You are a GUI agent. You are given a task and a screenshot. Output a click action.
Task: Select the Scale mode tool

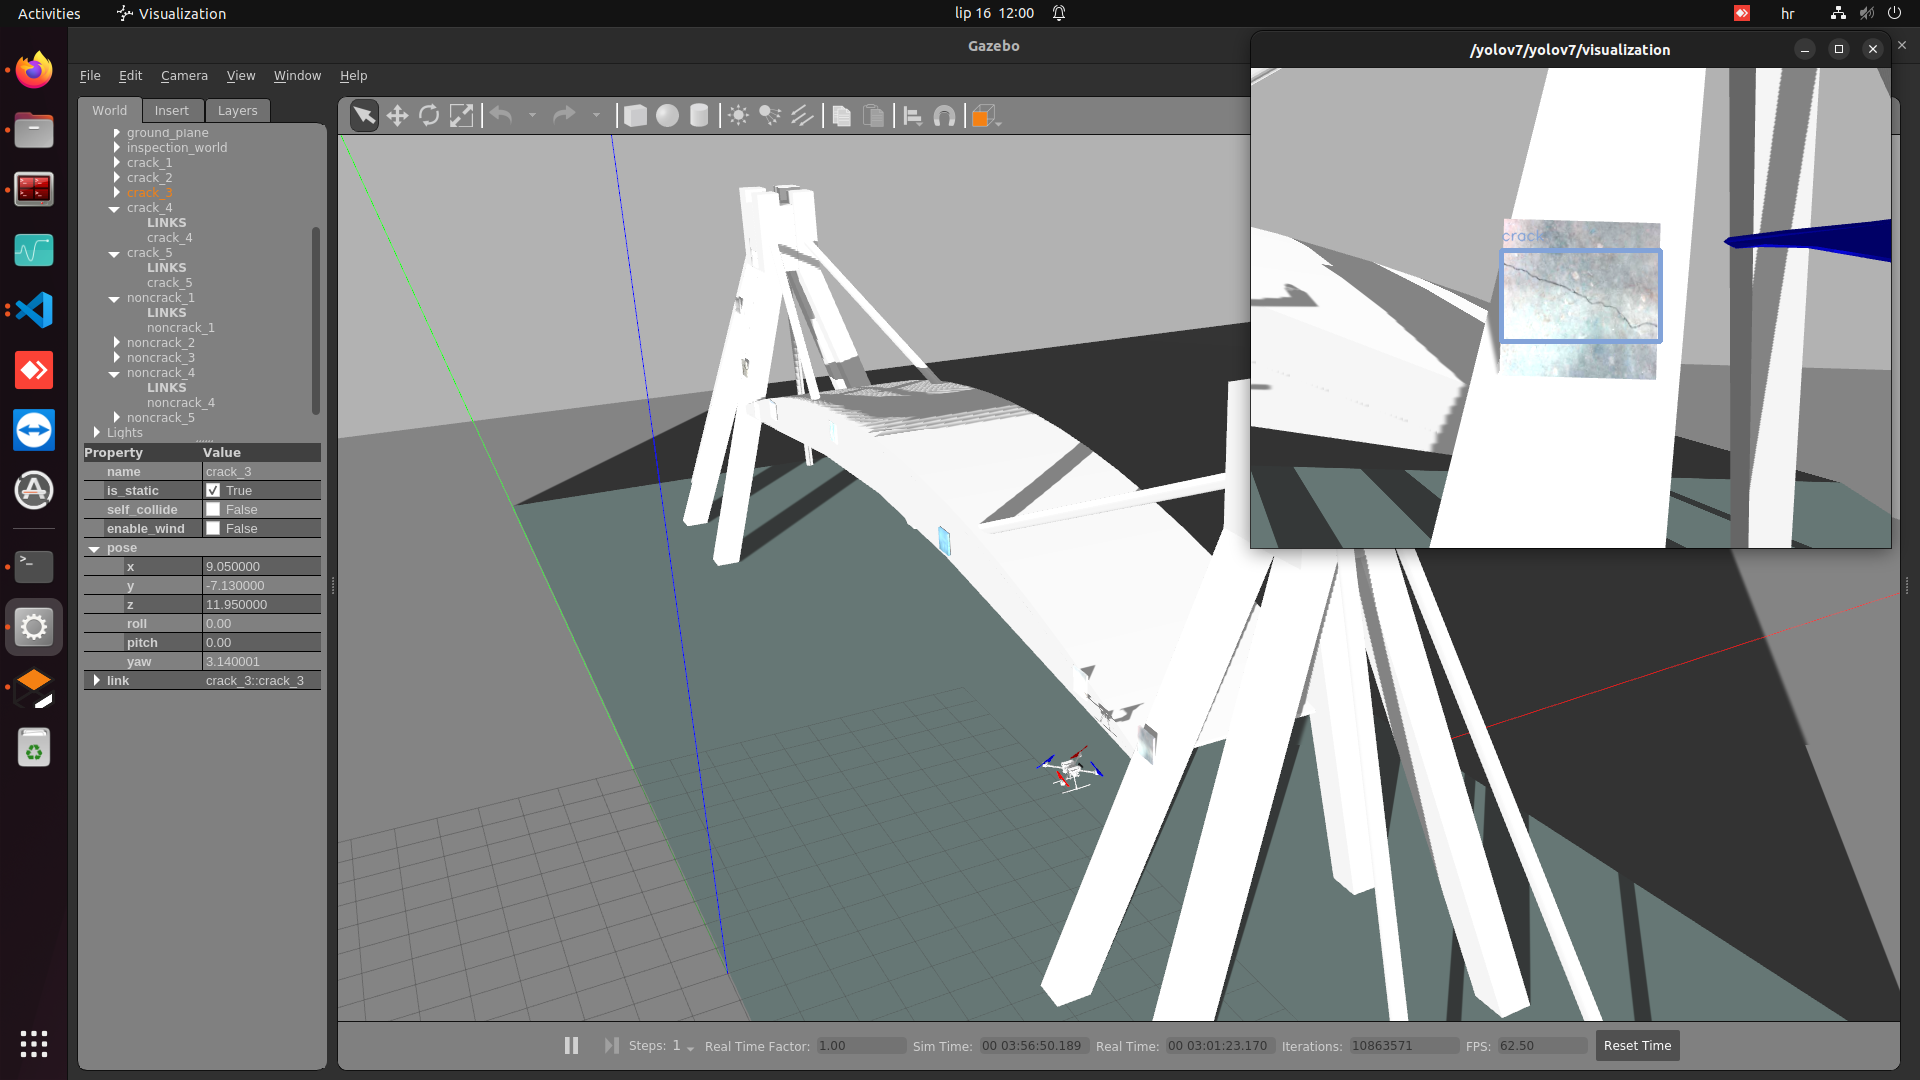tap(461, 116)
